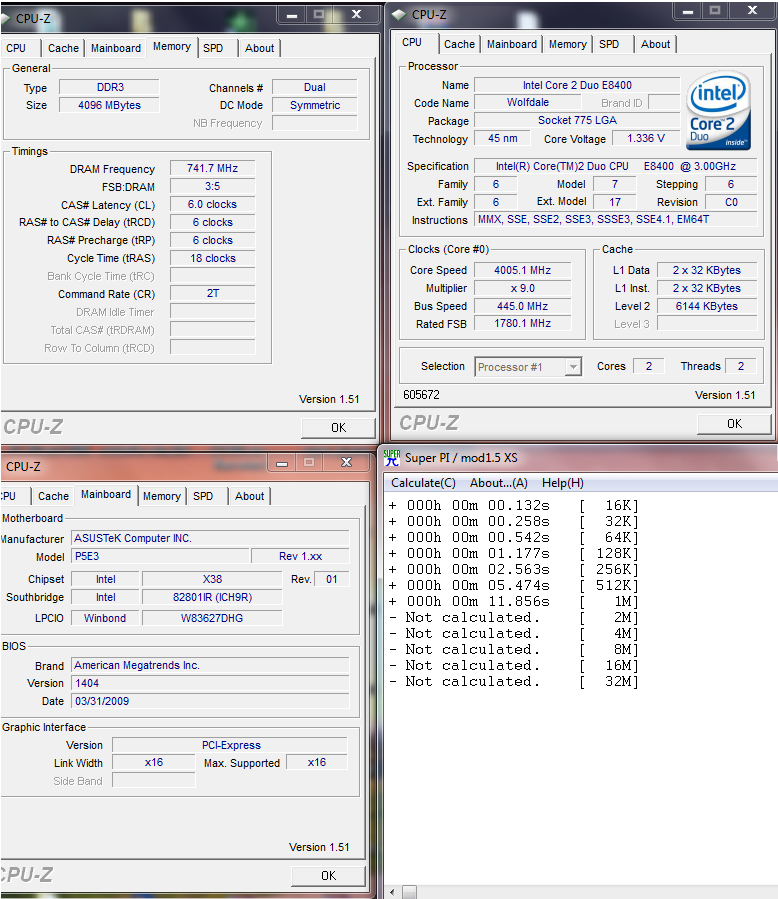Click the 16K result line in Super PI
Viewport: 778px width, 899px height.
(x=514, y=505)
